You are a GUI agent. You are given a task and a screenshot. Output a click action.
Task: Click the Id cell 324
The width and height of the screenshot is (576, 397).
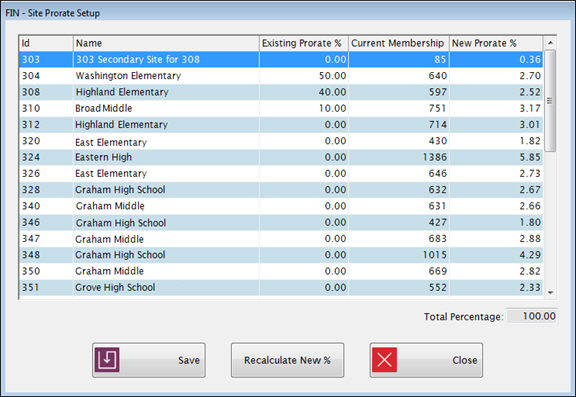[x=31, y=157]
